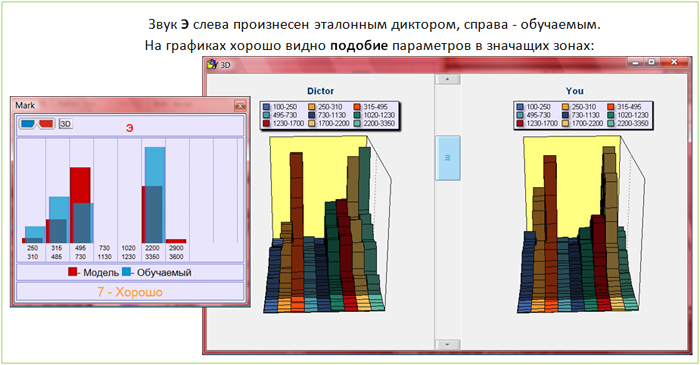Screen dimensions: 700x365
Task: Click the 2200-3350 text in You legend
Action: click(633, 123)
